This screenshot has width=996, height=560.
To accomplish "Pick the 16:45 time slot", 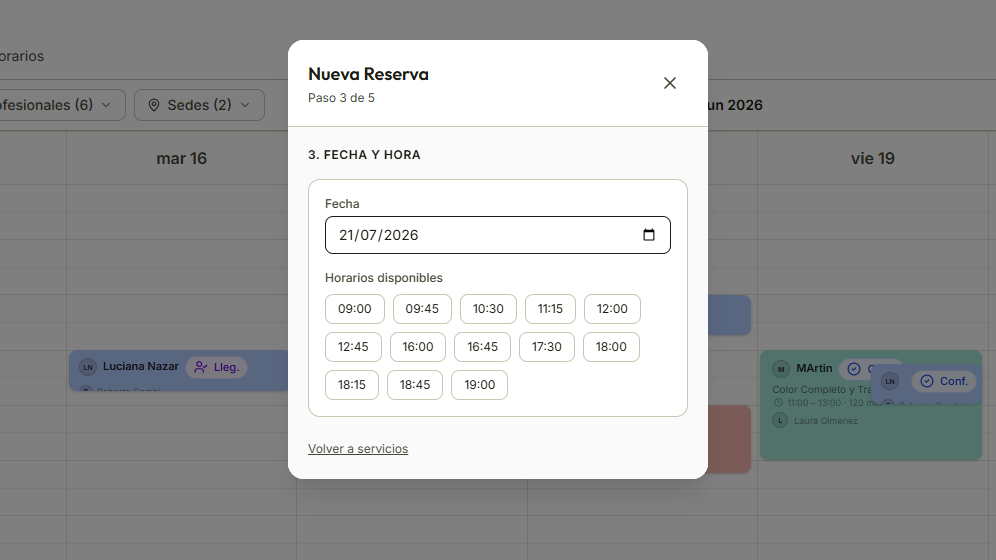I will (x=482, y=347).
